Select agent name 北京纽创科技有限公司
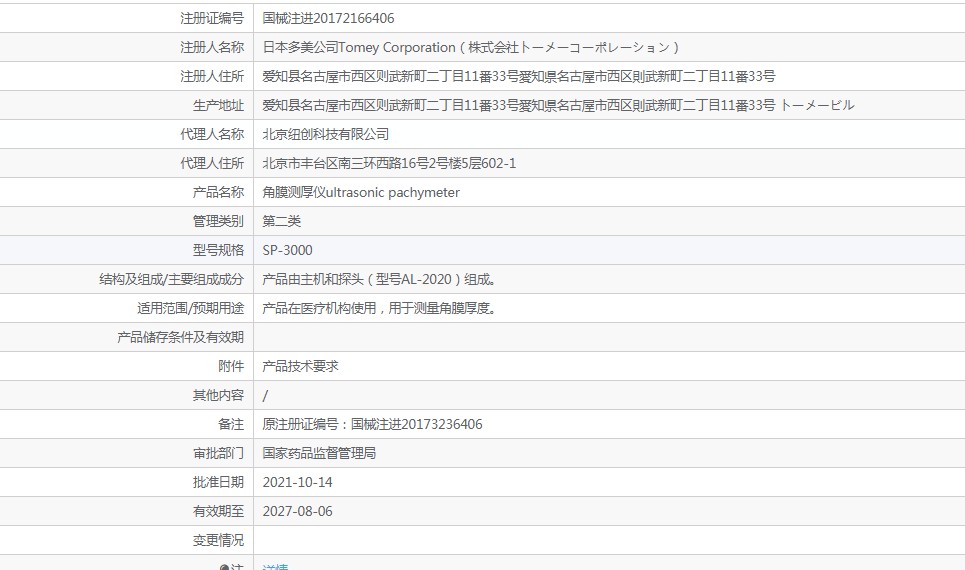 (326, 134)
